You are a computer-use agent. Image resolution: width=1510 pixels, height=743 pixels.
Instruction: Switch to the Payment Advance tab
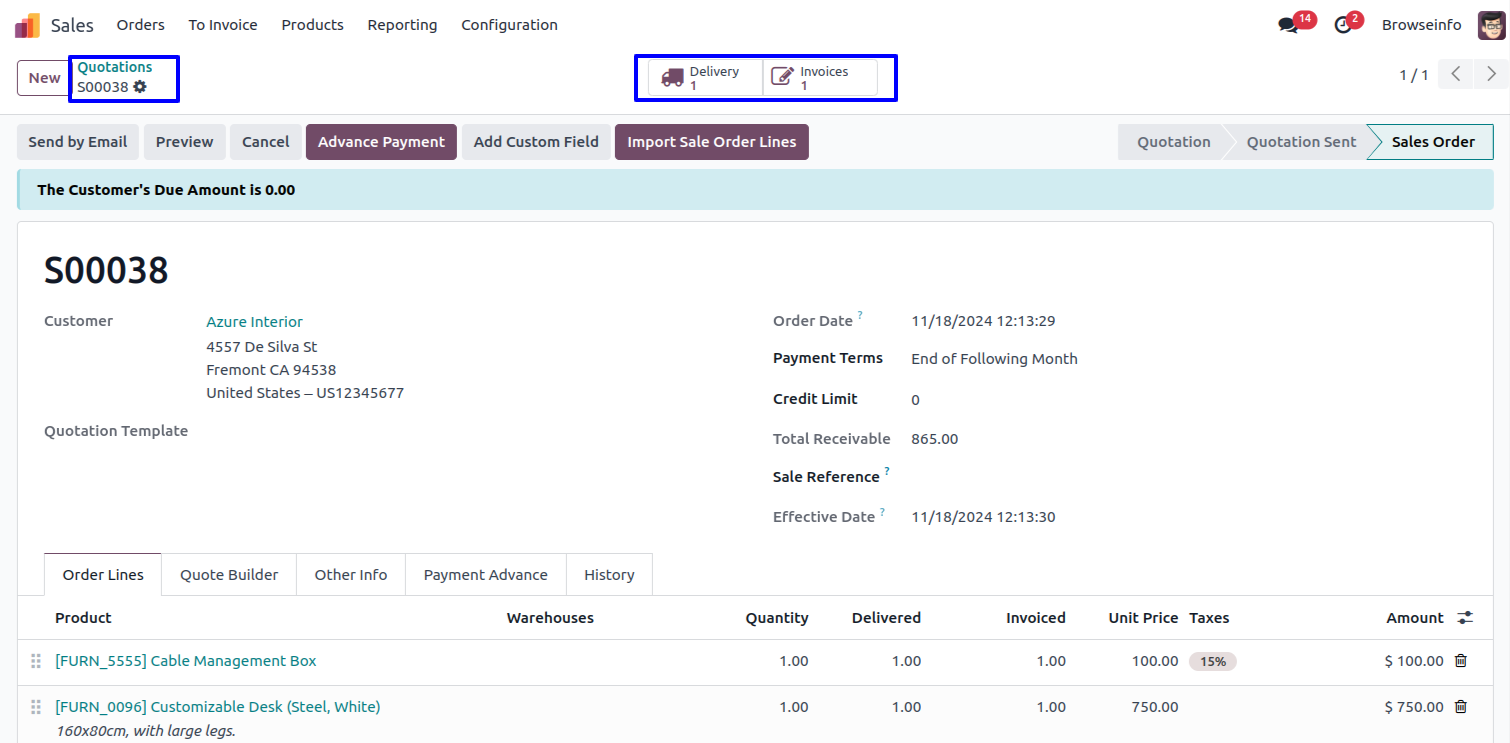click(x=485, y=575)
